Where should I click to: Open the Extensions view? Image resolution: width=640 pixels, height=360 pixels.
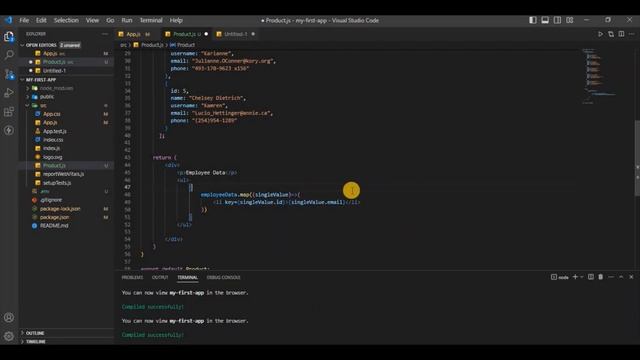pyautogui.click(x=9, y=111)
